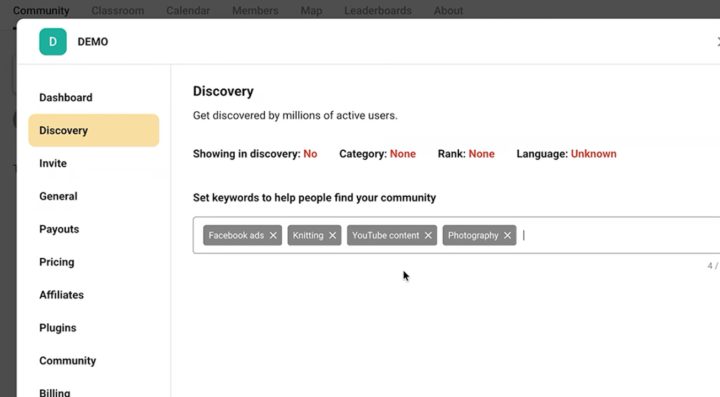Switch to the Leaderboards tab
This screenshot has width=720, height=397.
[x=378, y=11]
